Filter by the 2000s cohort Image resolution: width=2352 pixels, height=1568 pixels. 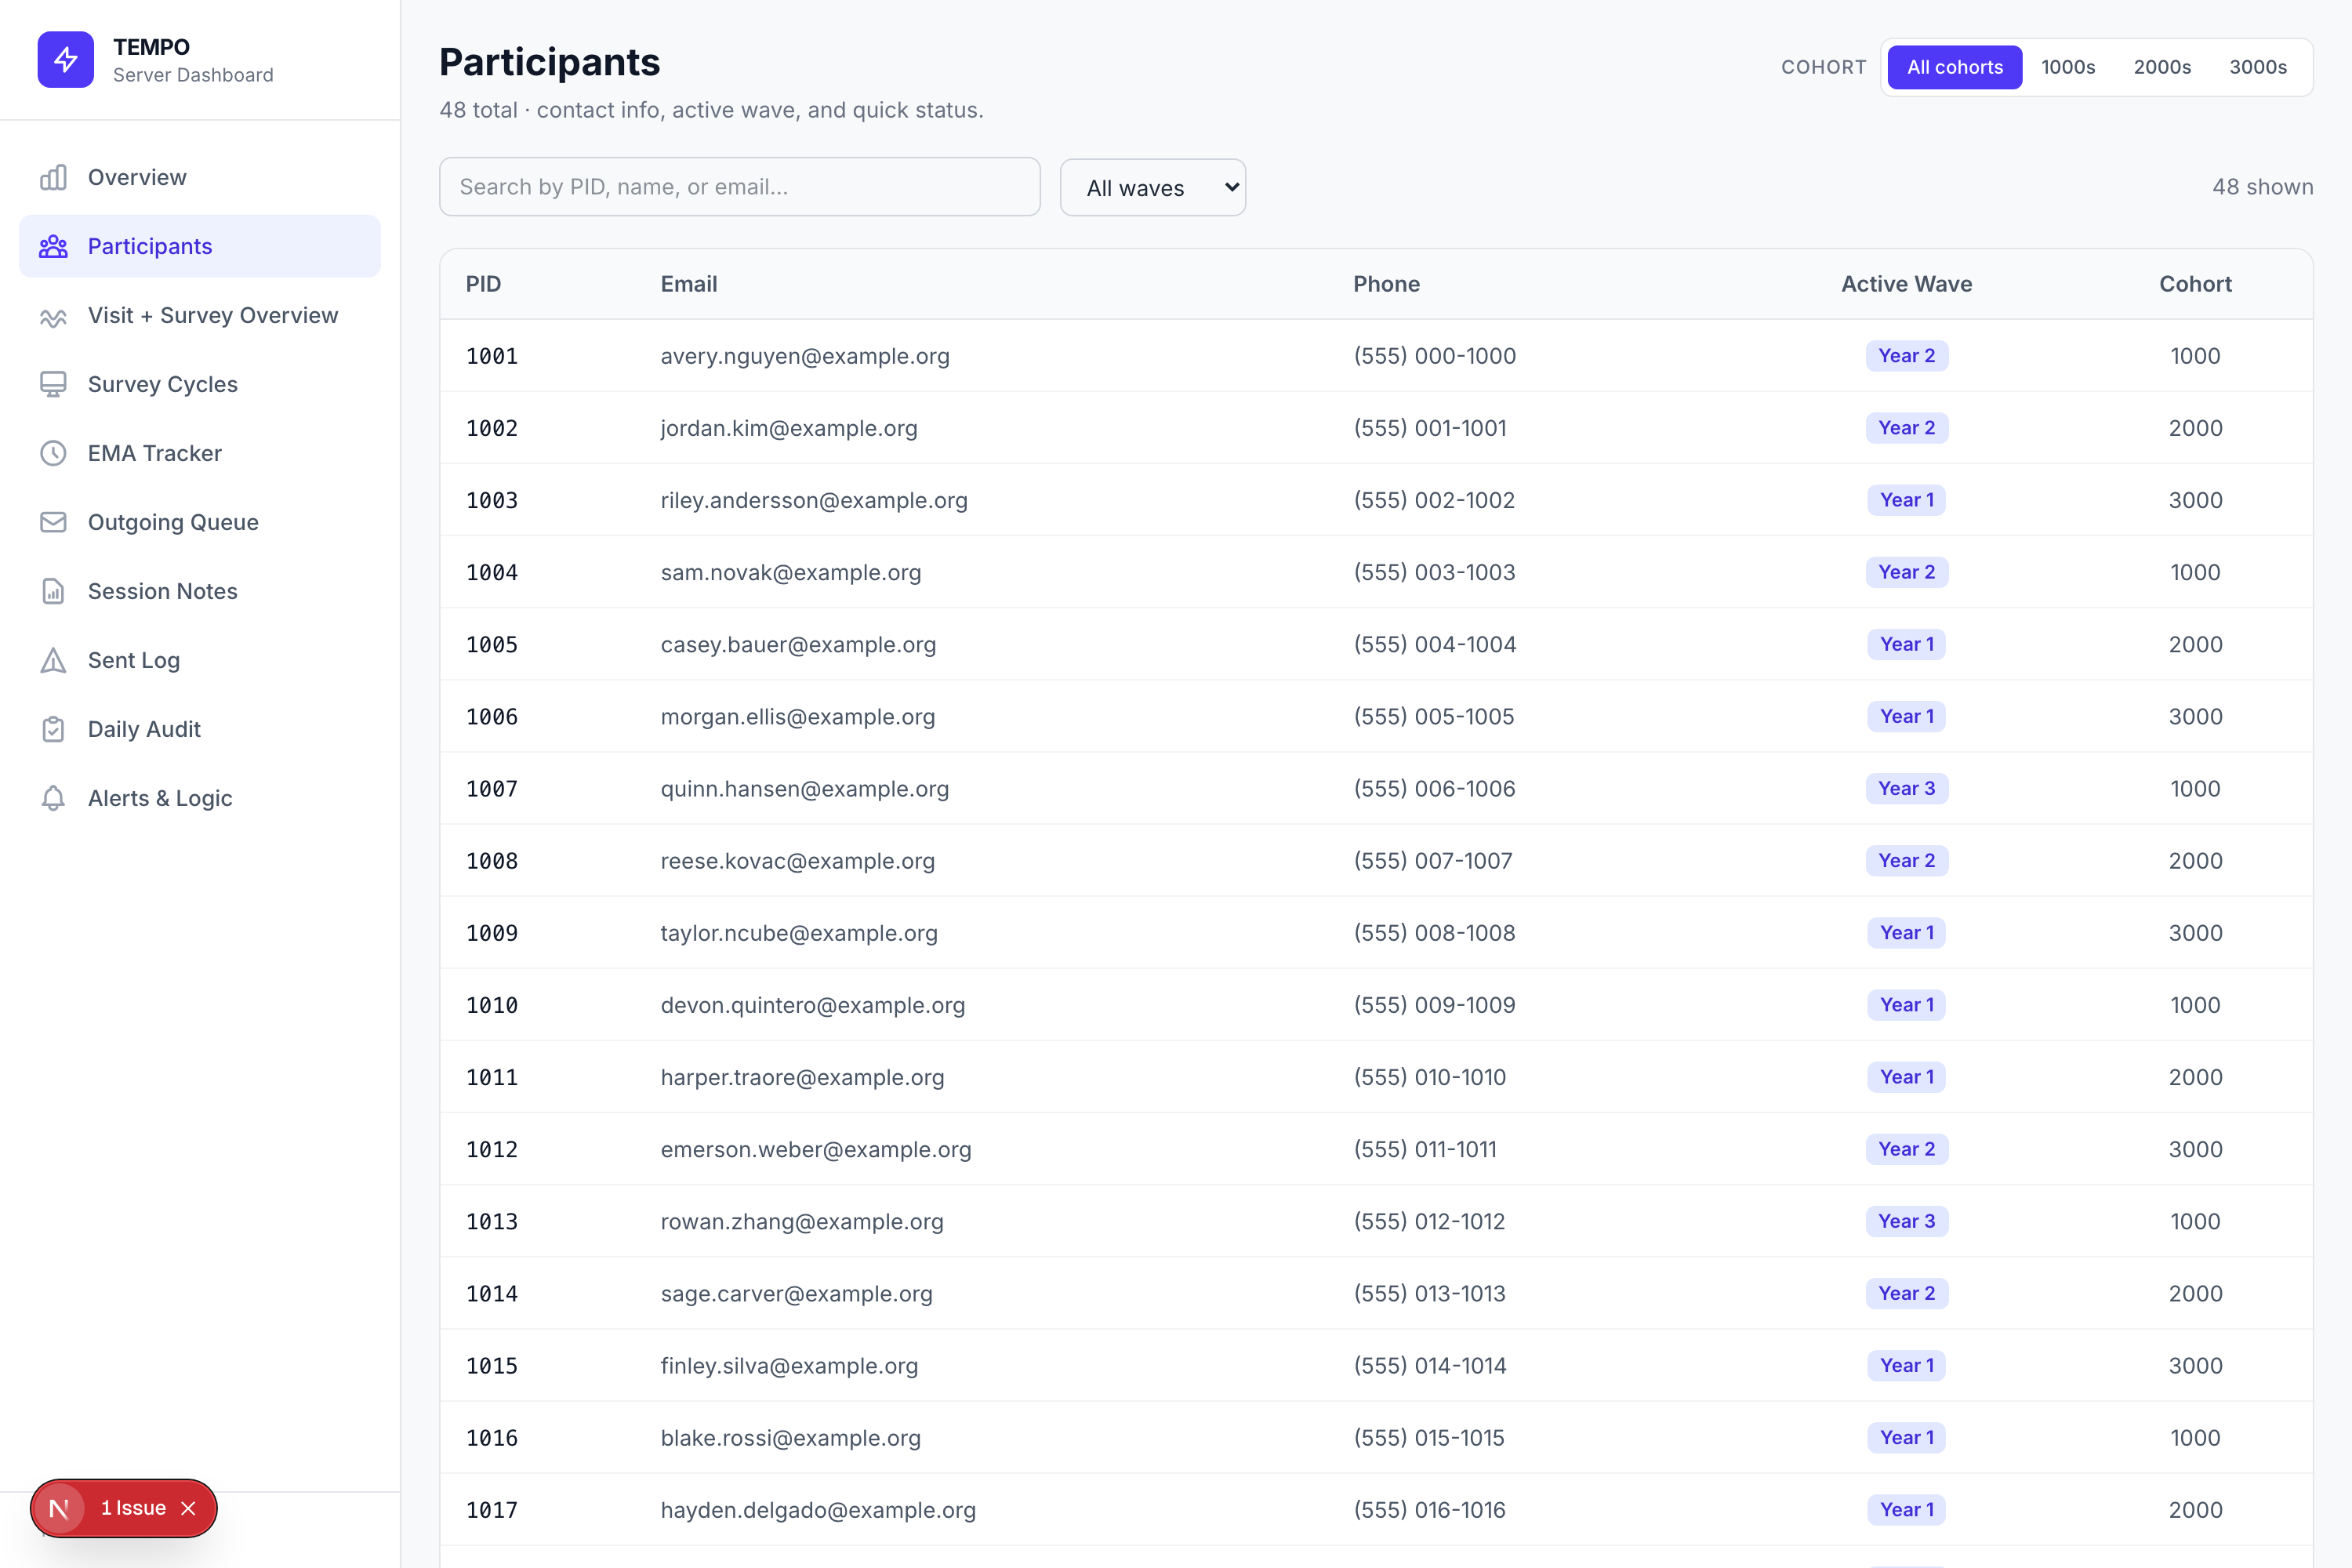coord(2162,67)
